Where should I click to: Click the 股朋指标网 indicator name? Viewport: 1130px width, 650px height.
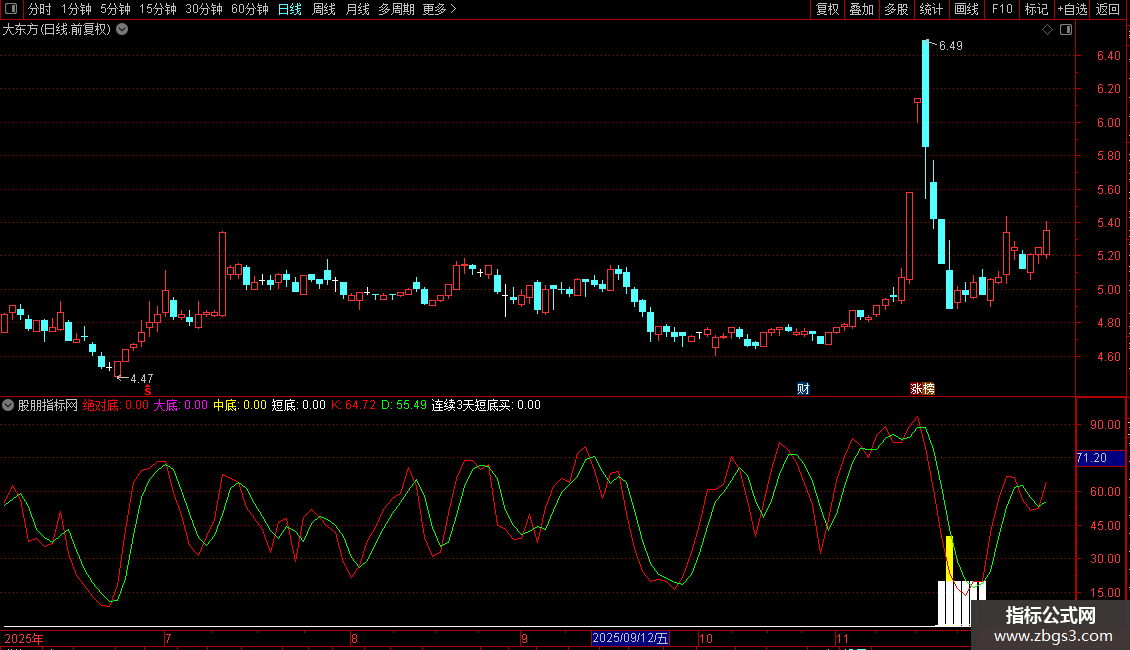click(48, 405)
